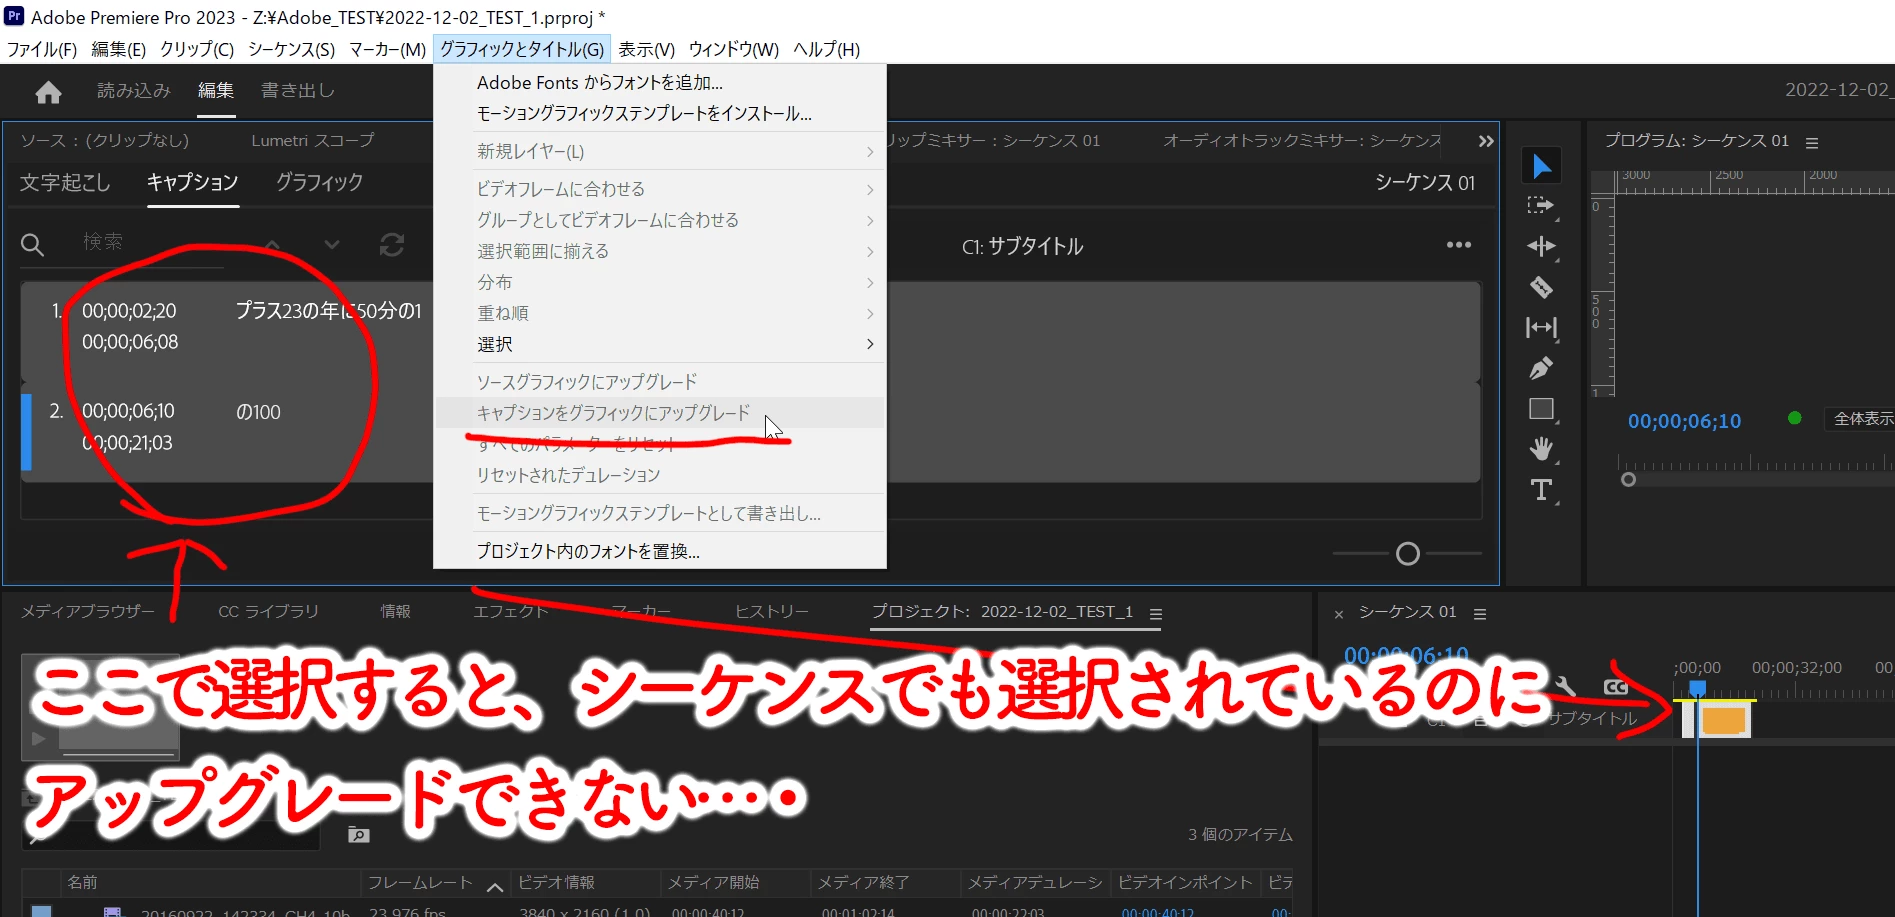The image size is (1895, 917).
Task: Switch to the ヒストリー tab
Action: click(x=771, y=611)
